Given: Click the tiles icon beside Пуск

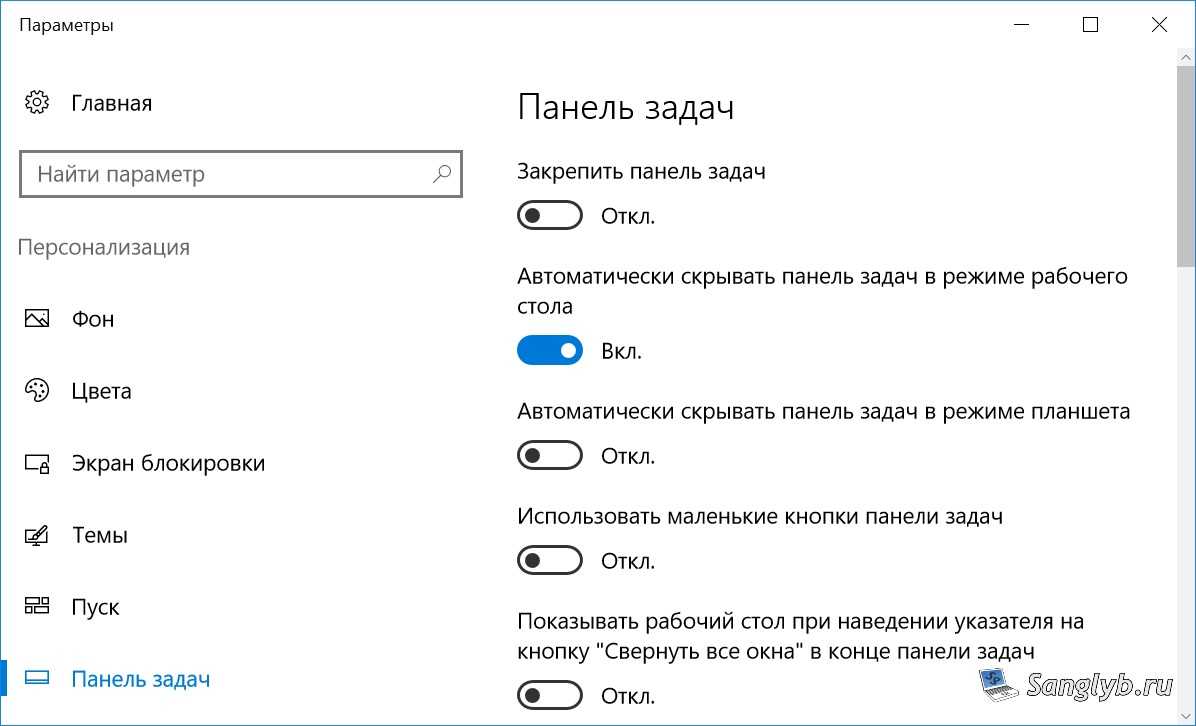Looking at the screenshot, I should 37,606.
